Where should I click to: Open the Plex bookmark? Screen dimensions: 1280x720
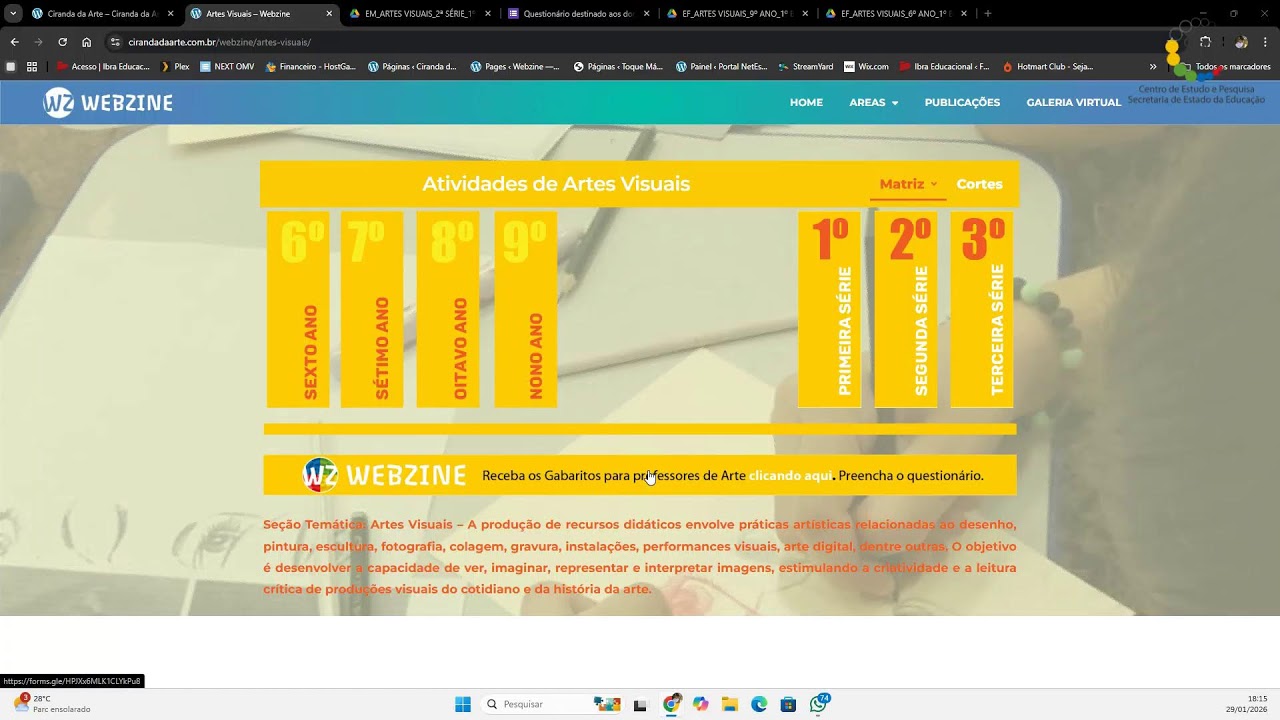(x=175, y=67)
